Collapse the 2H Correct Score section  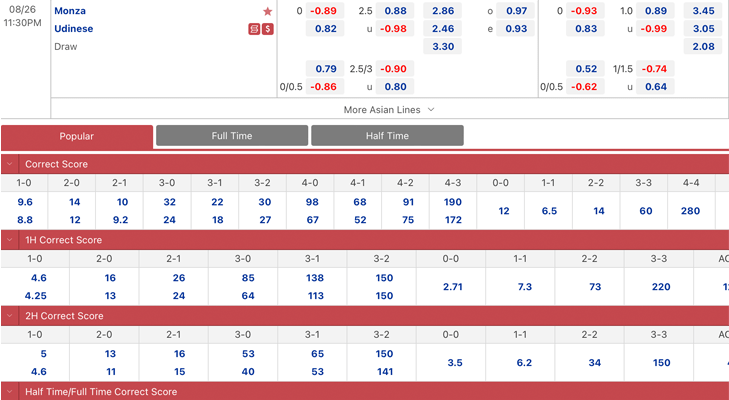click(x=10, y=316)
